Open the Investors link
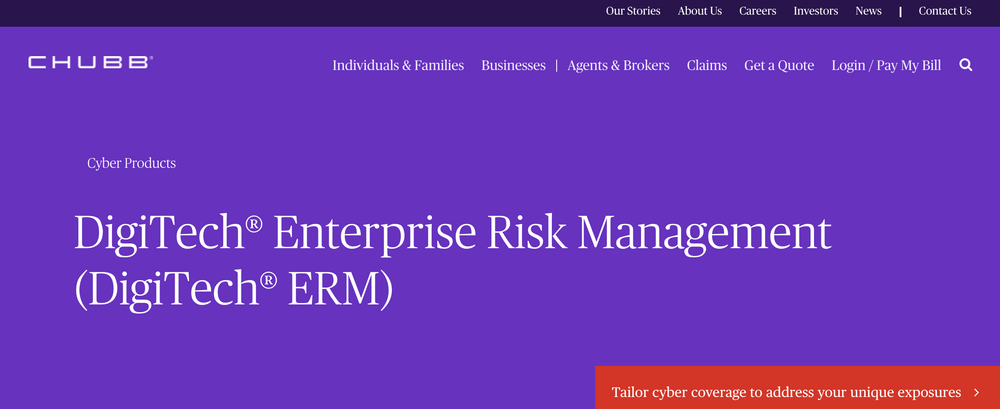Image resolution: width=1000 pixels, height=409 pixels. 816,11
